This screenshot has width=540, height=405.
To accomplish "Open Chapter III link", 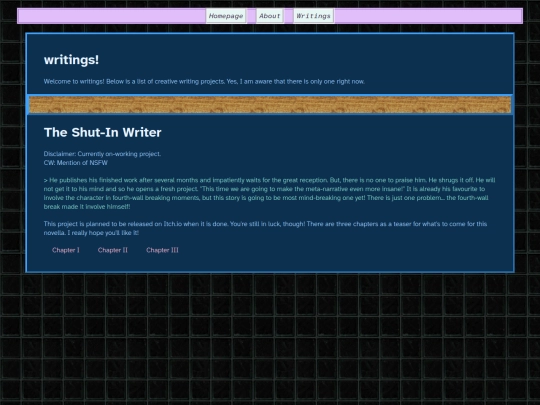I will click(x=162, y=250).
